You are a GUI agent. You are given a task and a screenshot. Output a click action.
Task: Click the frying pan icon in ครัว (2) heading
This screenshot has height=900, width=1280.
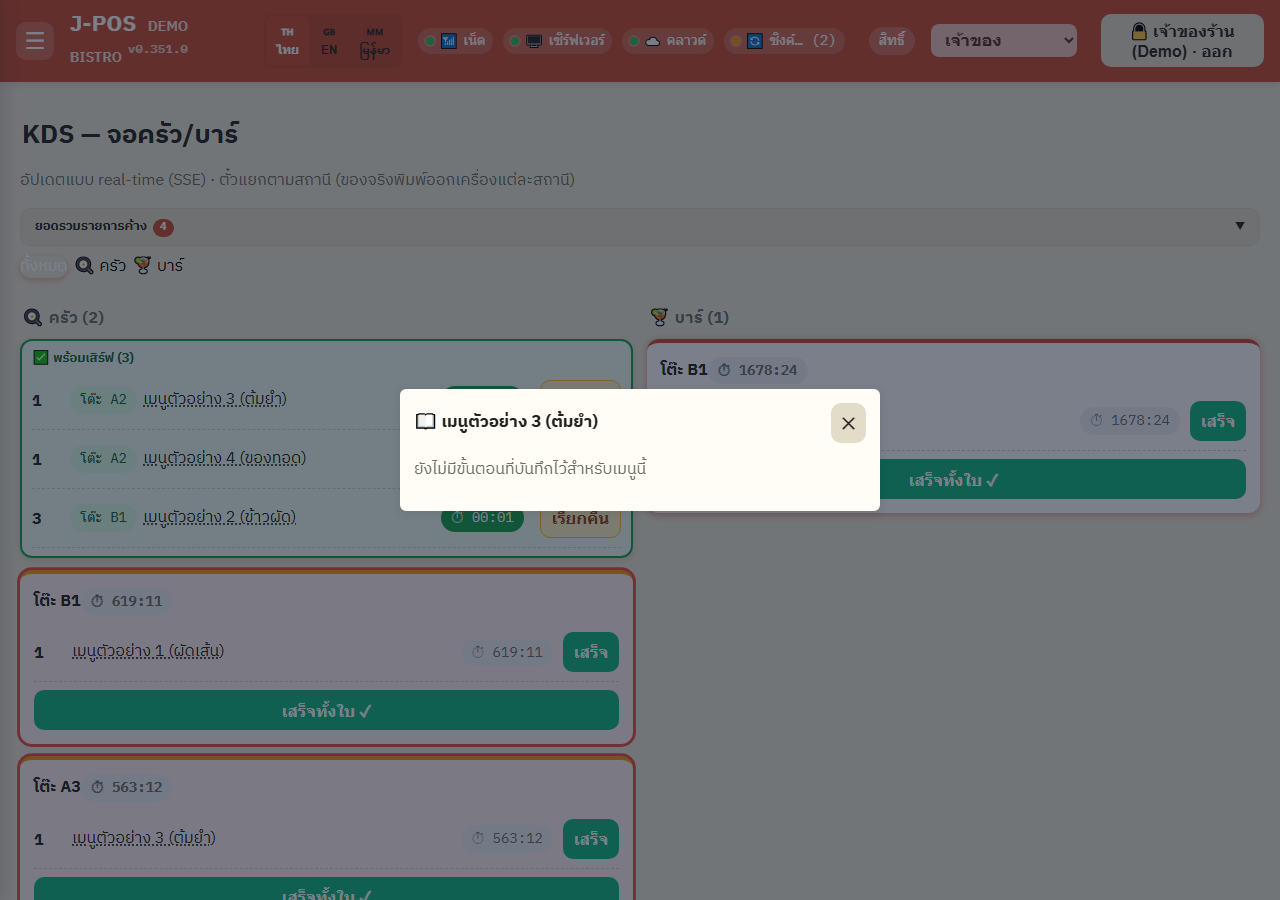pyautogui.click(x=33, y=318)
